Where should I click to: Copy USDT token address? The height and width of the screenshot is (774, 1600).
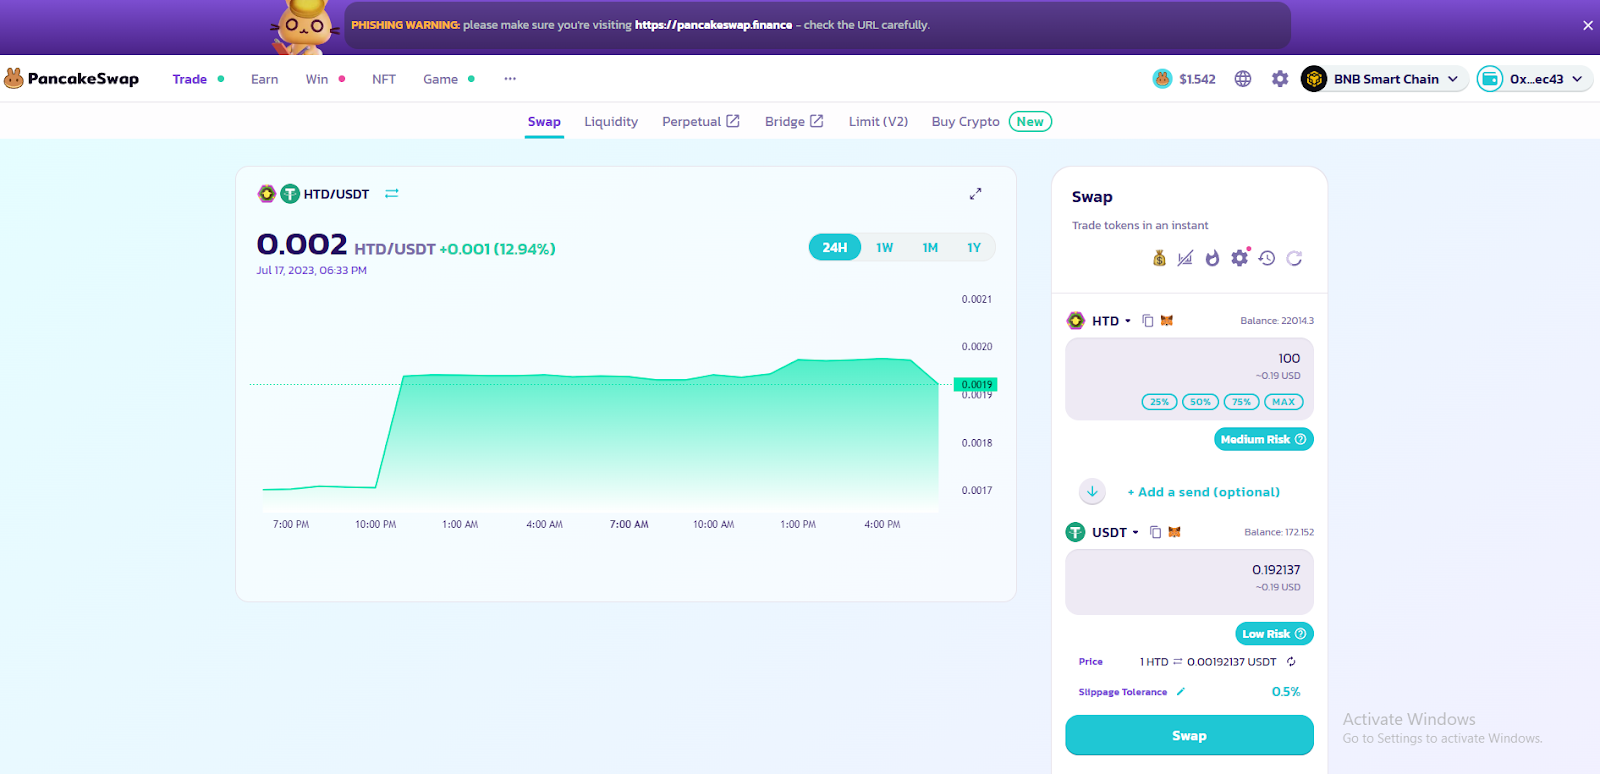tap(1155, 532)
